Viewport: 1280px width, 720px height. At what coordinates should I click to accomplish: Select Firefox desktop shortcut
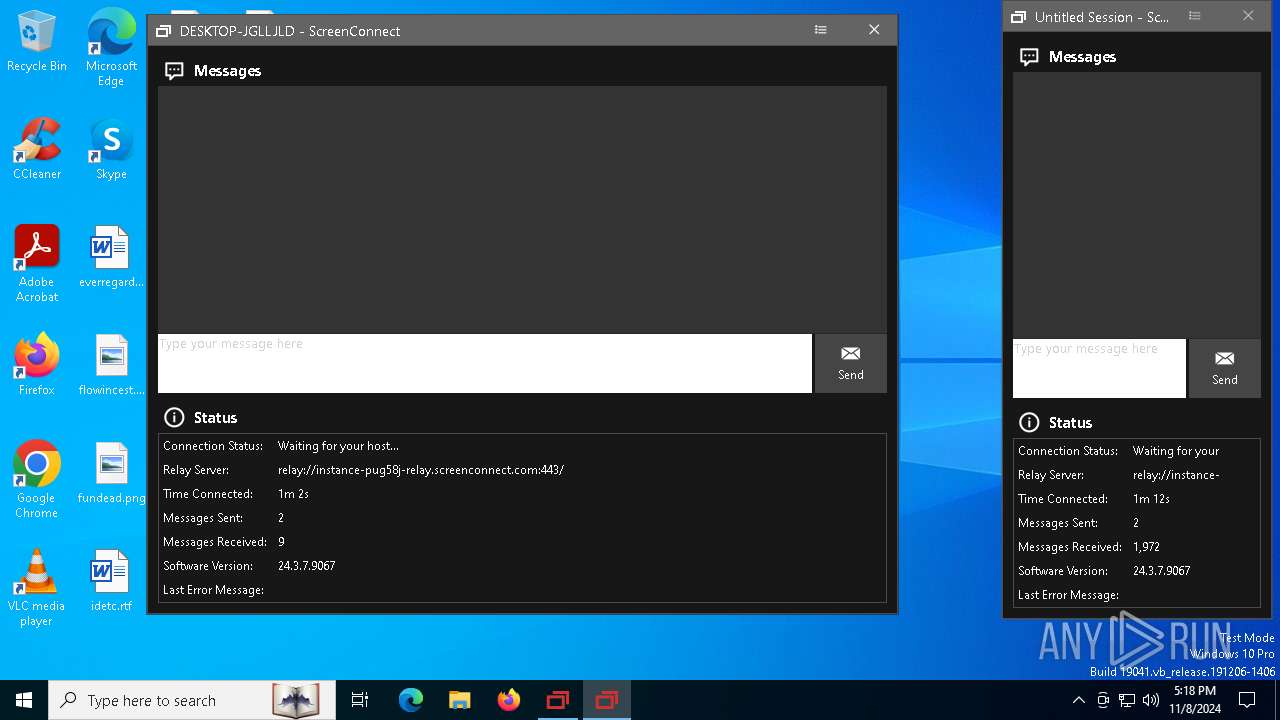pyautogui.click(x=37, y=366)
